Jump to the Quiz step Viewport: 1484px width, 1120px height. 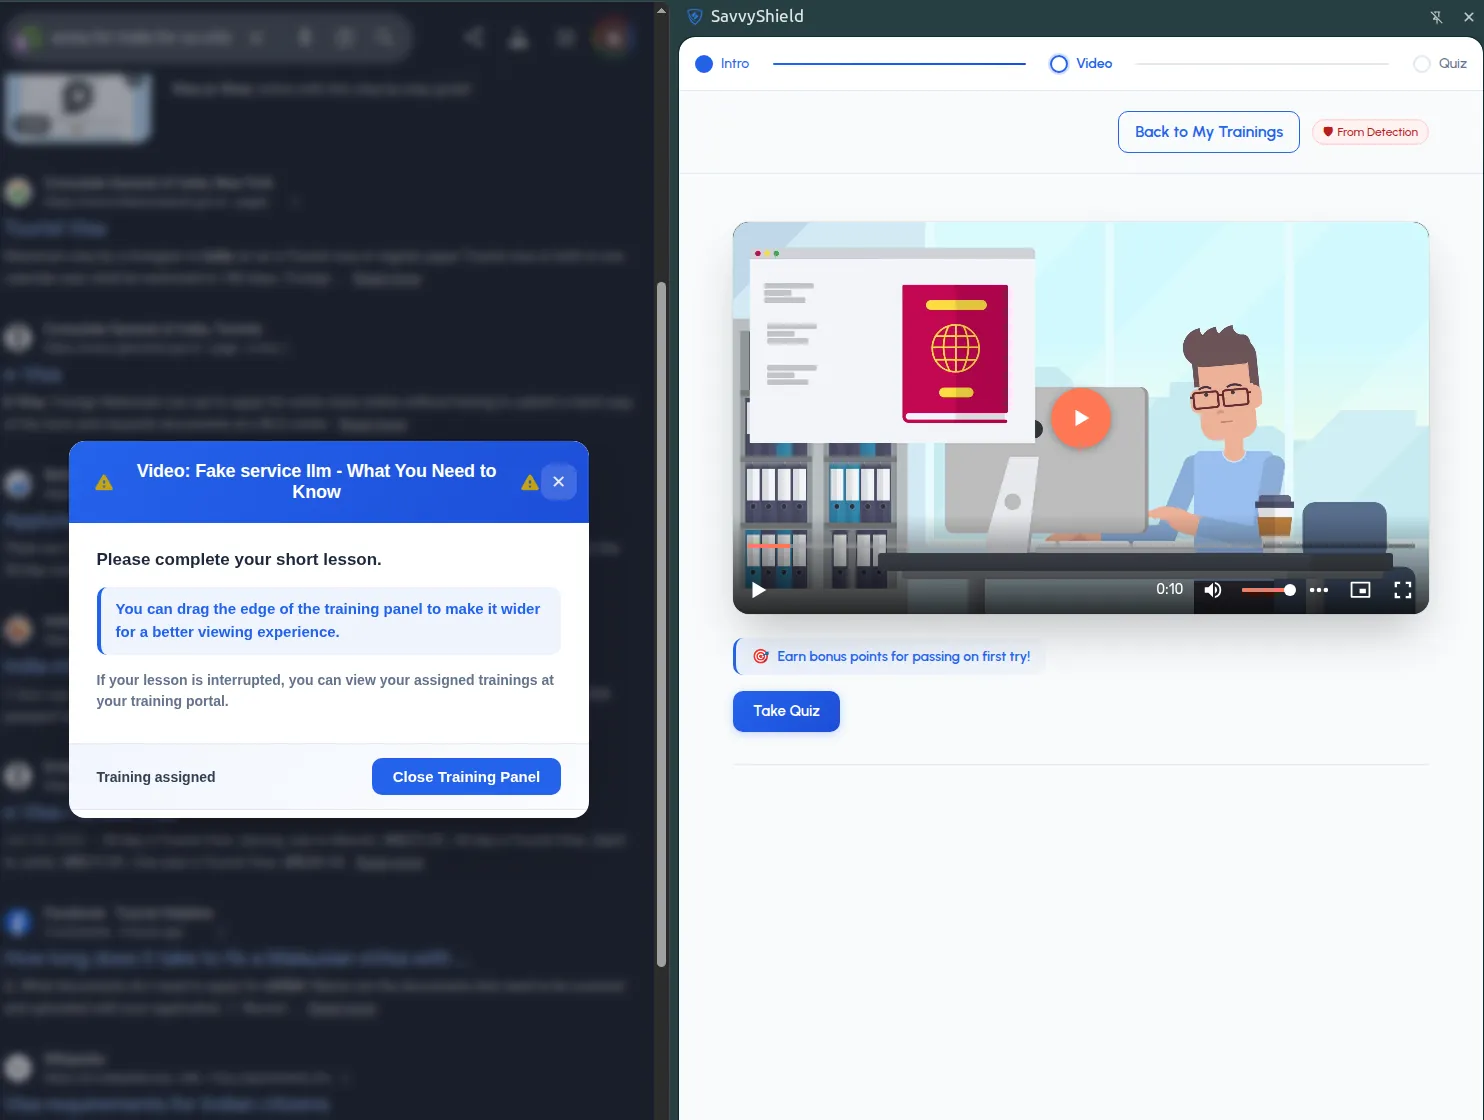1440,64
